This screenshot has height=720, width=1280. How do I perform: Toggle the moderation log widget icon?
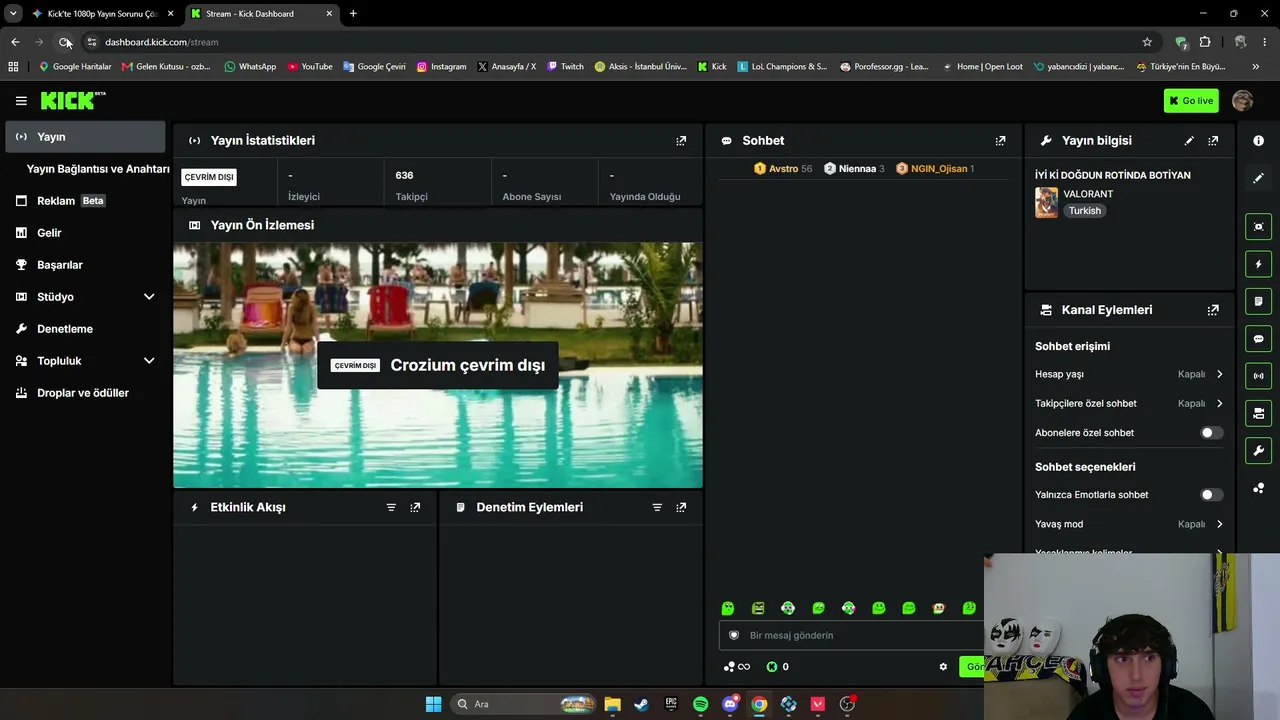[x=1258, y=301]
